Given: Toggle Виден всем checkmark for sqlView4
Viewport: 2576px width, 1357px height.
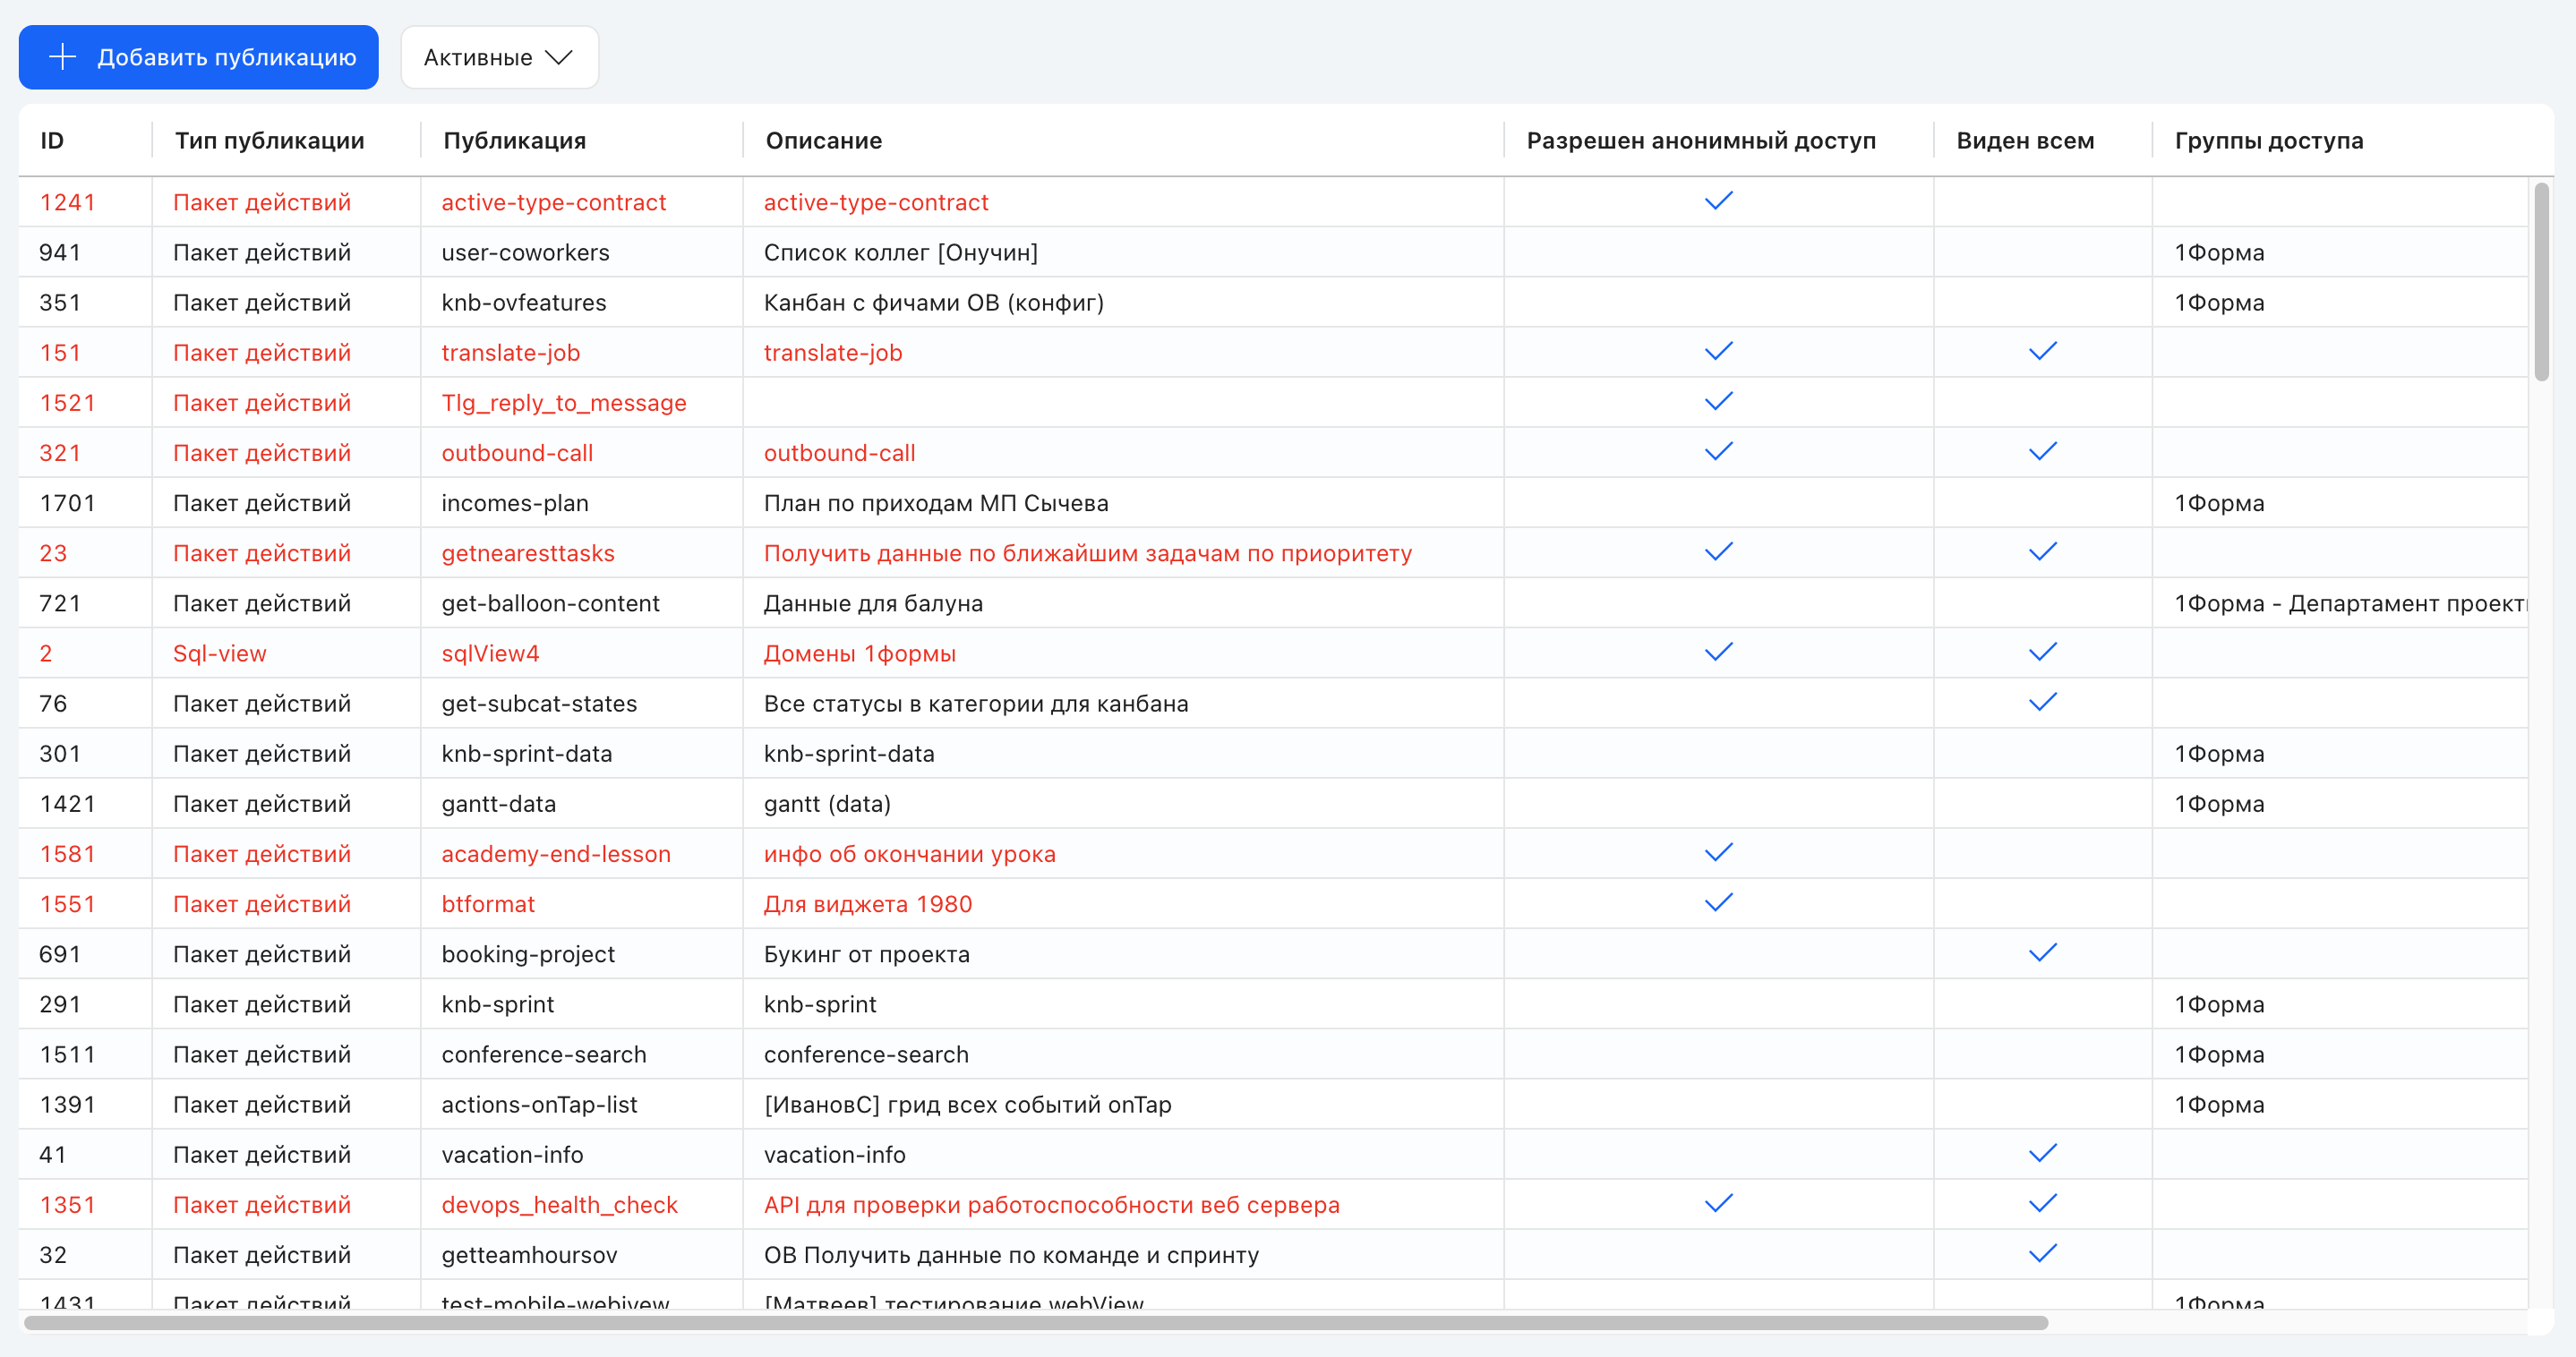Looking at the screenshot, I should 2042,652.
